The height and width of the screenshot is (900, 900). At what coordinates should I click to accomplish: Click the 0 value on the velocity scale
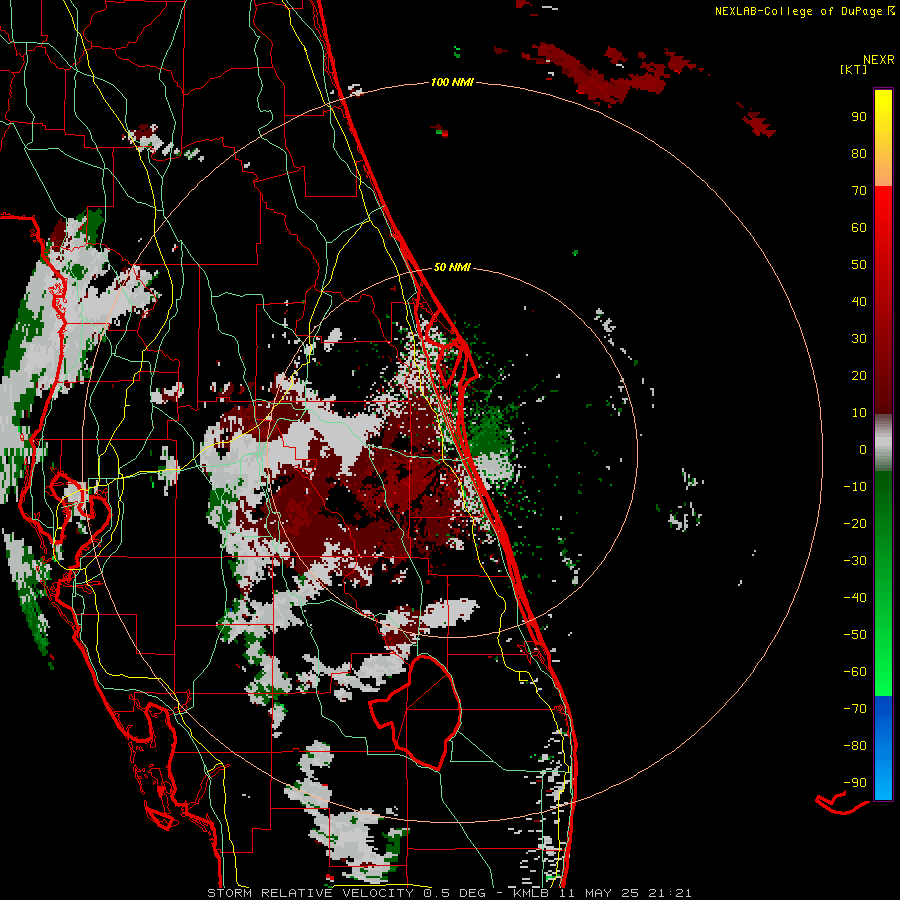pyautogui.click(x=863, y=449)
